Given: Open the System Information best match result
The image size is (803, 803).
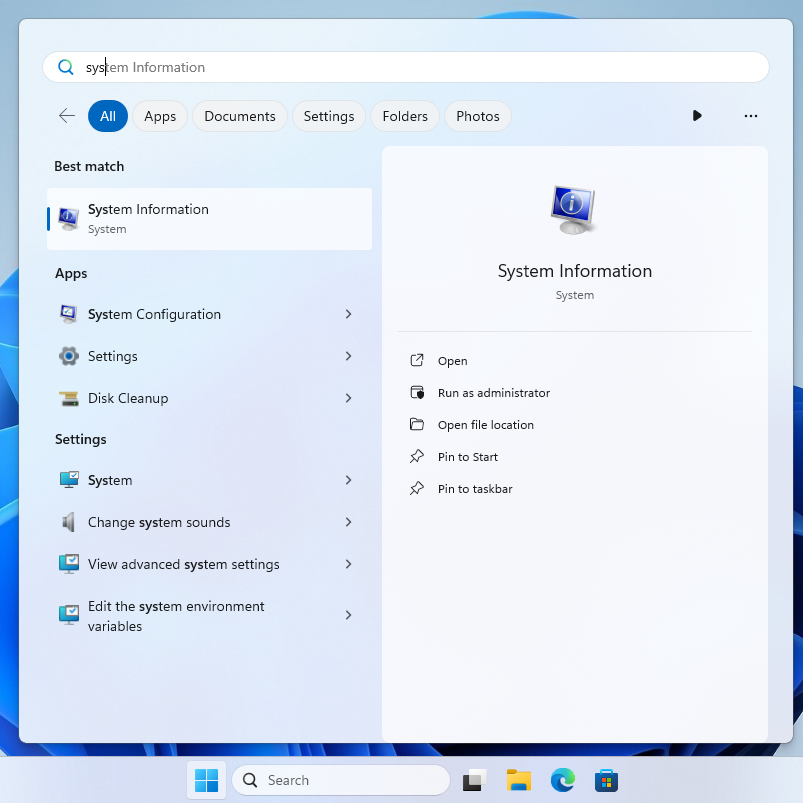Looking at the screenshot, I should pos(209,219).
